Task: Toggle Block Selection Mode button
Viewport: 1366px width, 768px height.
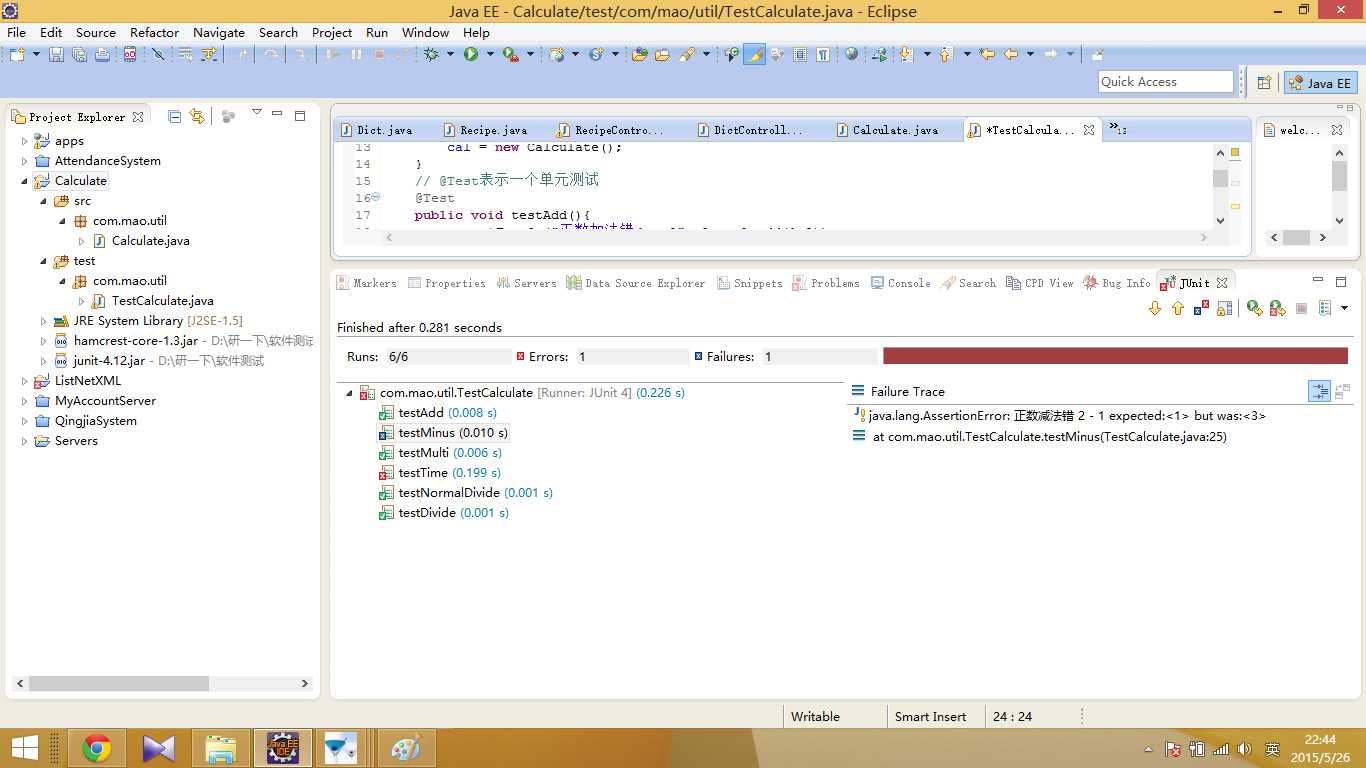Action: coord(800,54)
